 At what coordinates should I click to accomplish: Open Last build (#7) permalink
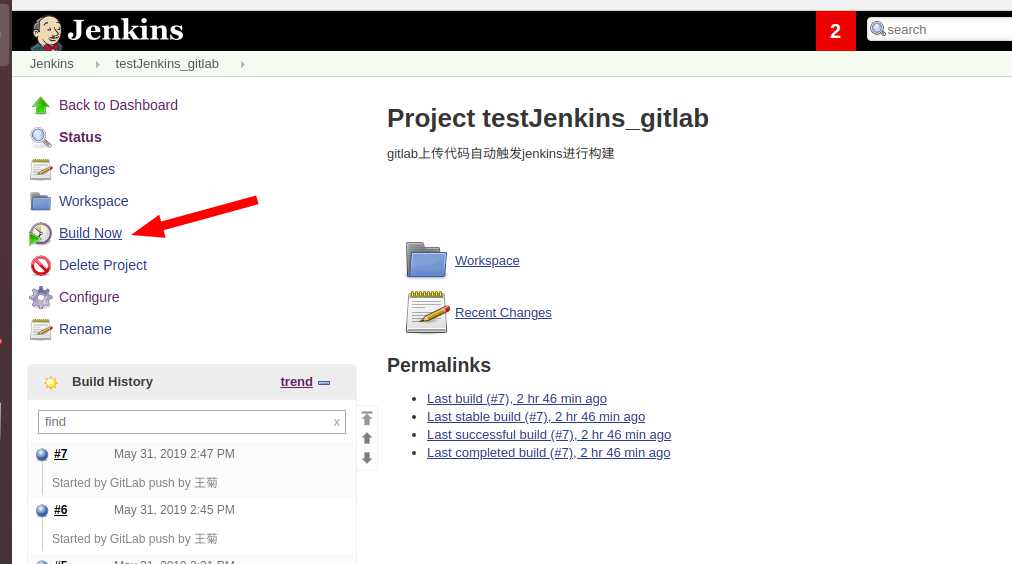(517, 399)
